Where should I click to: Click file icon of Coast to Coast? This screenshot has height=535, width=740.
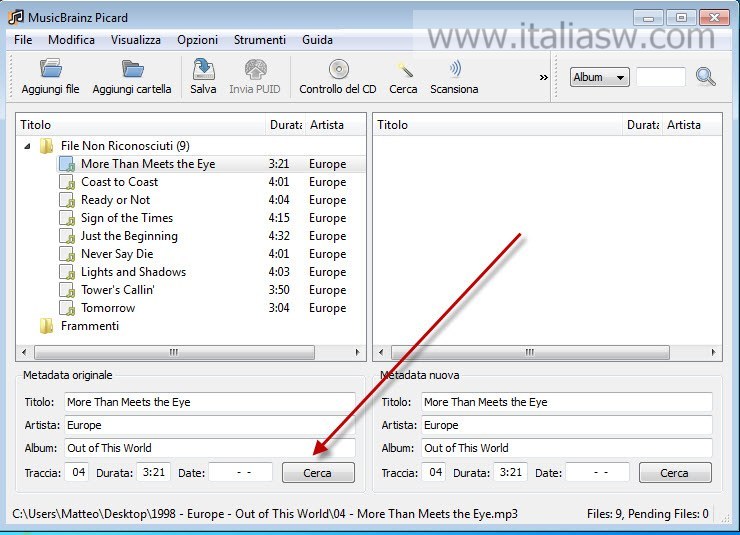click(x=67, y=182)
